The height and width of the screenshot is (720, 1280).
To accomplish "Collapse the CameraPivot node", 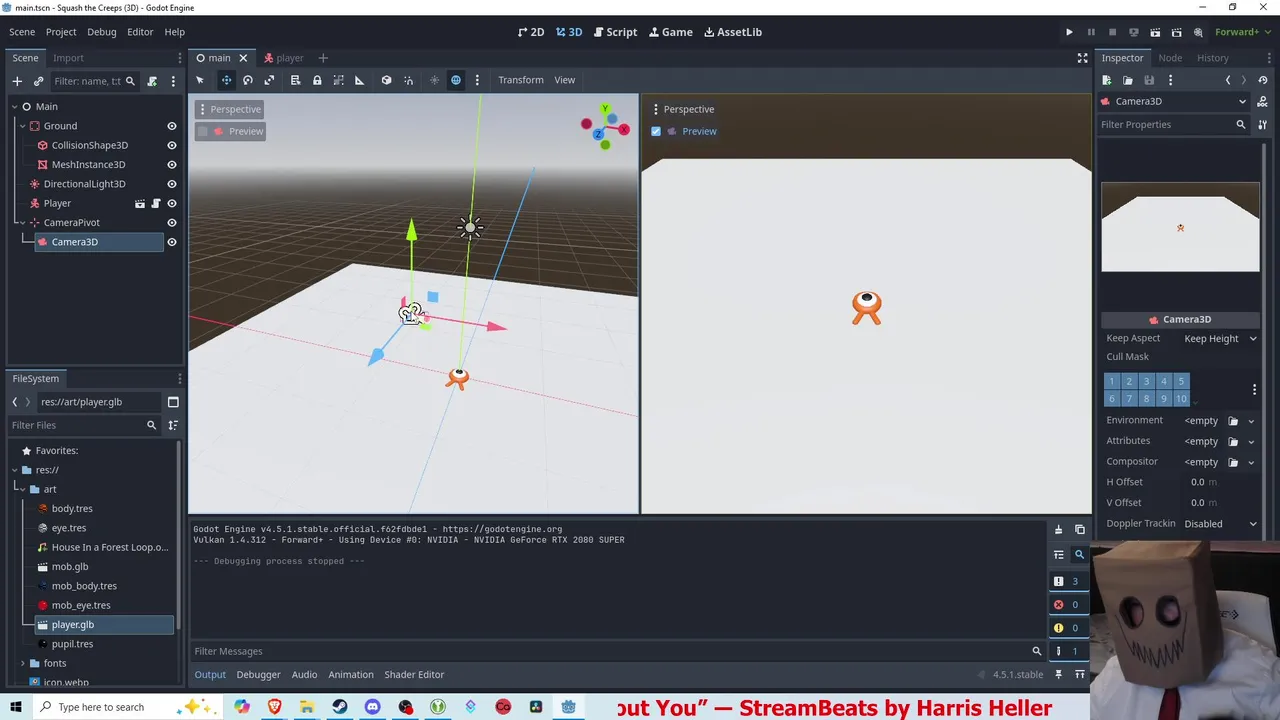I will point(22,223).
